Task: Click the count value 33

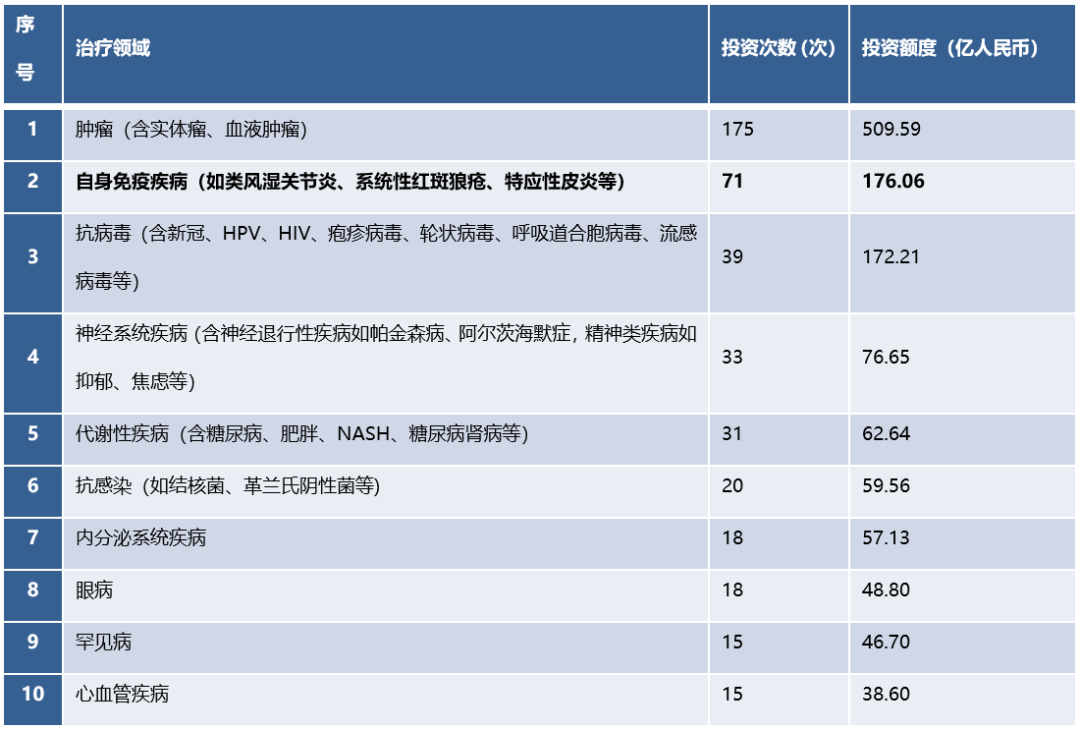Action: (x=732, y=357)
